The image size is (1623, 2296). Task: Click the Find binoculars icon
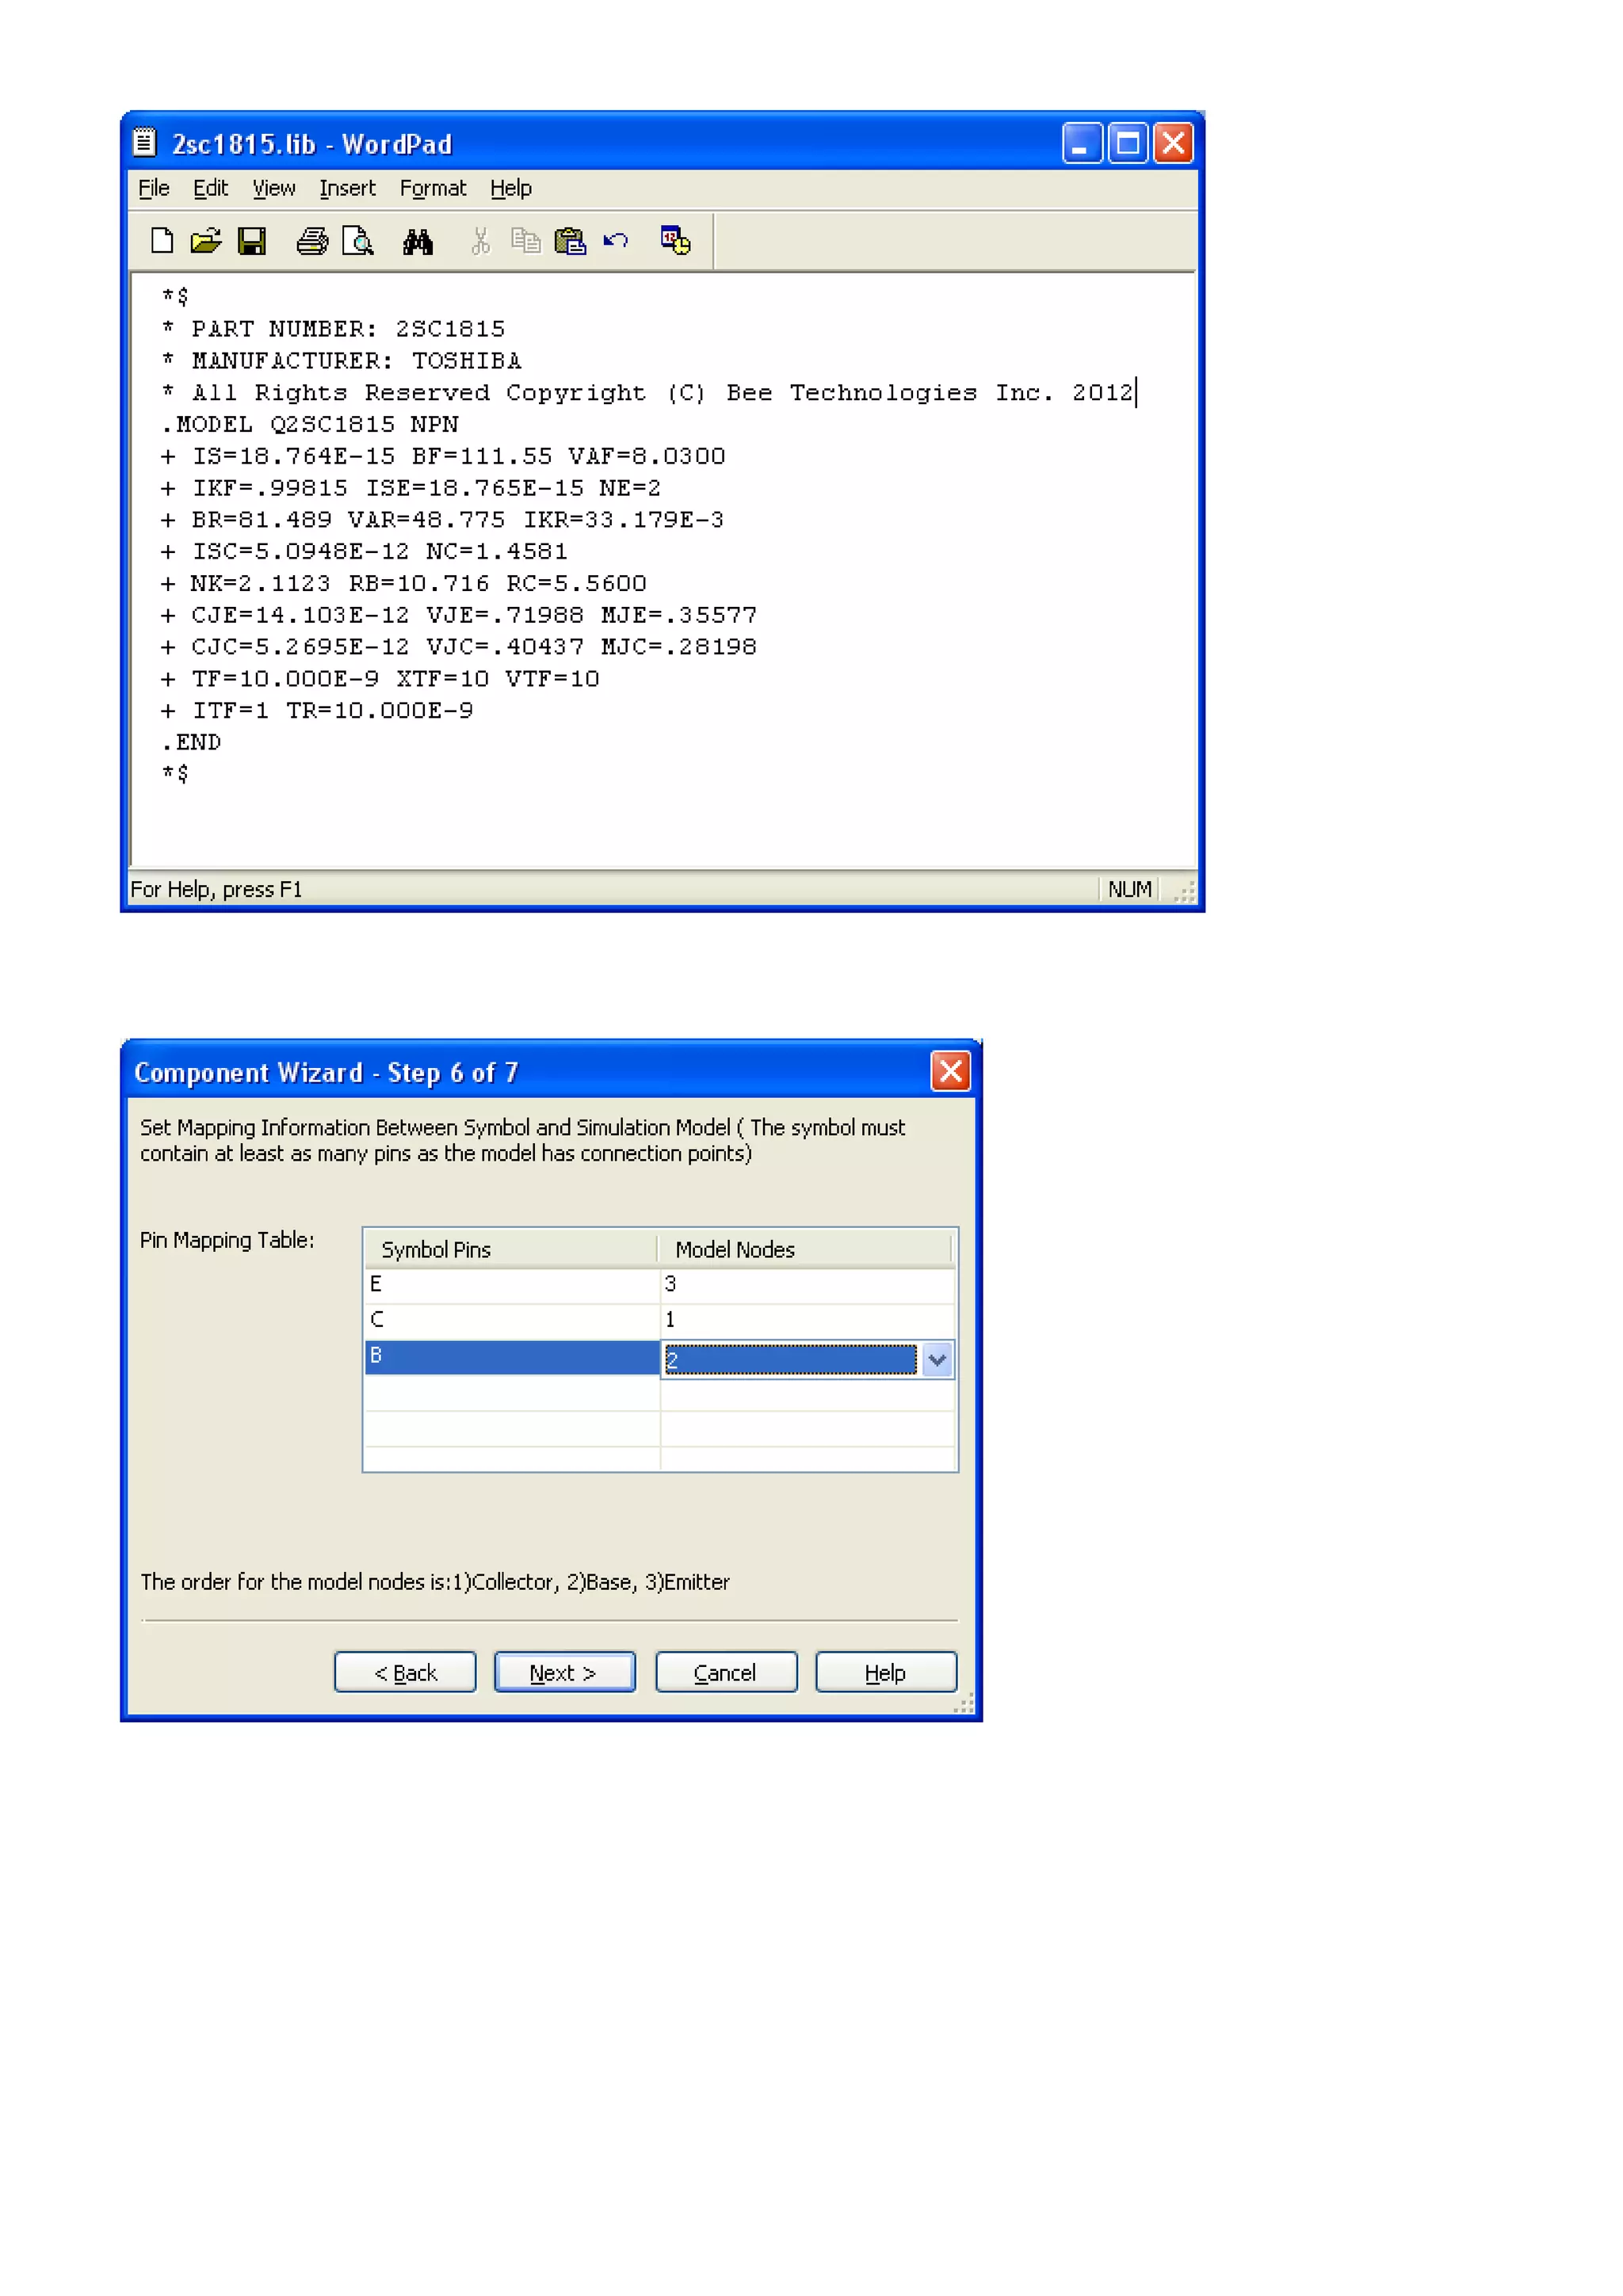pyautogui.click(x=417, y=241)
